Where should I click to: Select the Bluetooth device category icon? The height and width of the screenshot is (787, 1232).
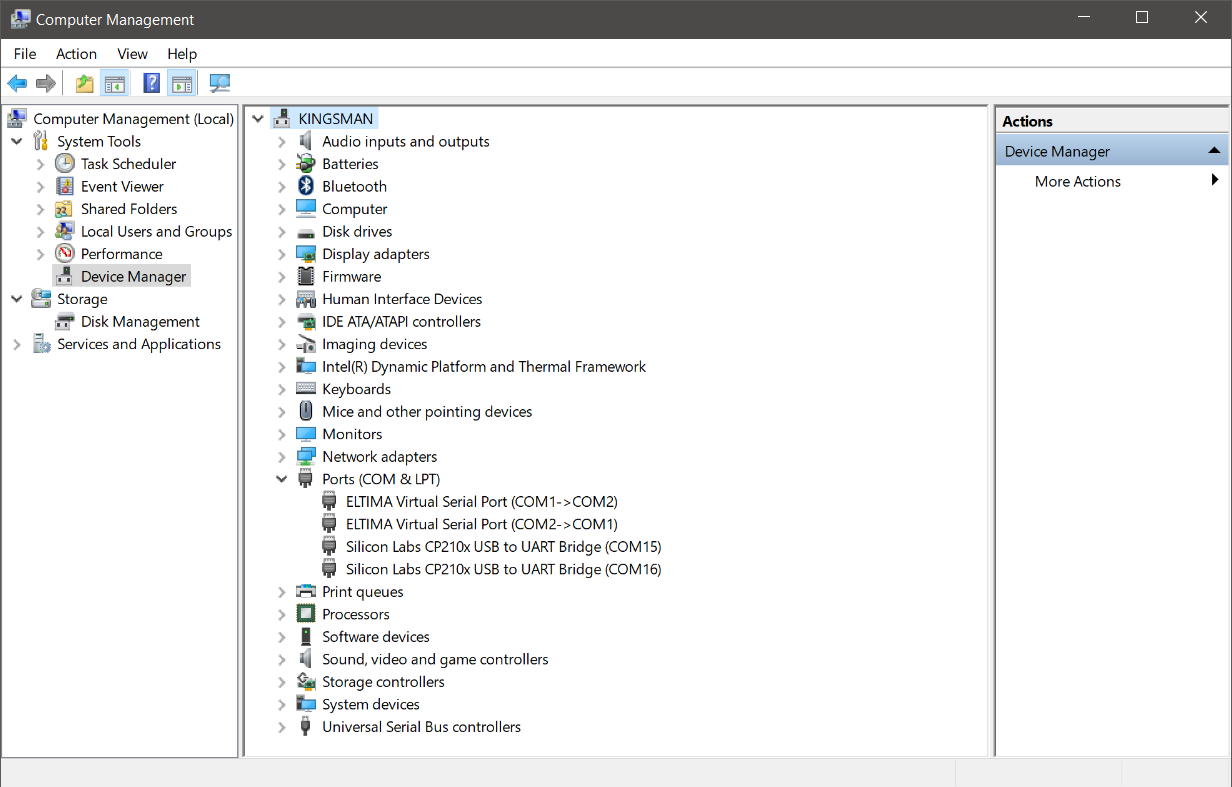306,186
